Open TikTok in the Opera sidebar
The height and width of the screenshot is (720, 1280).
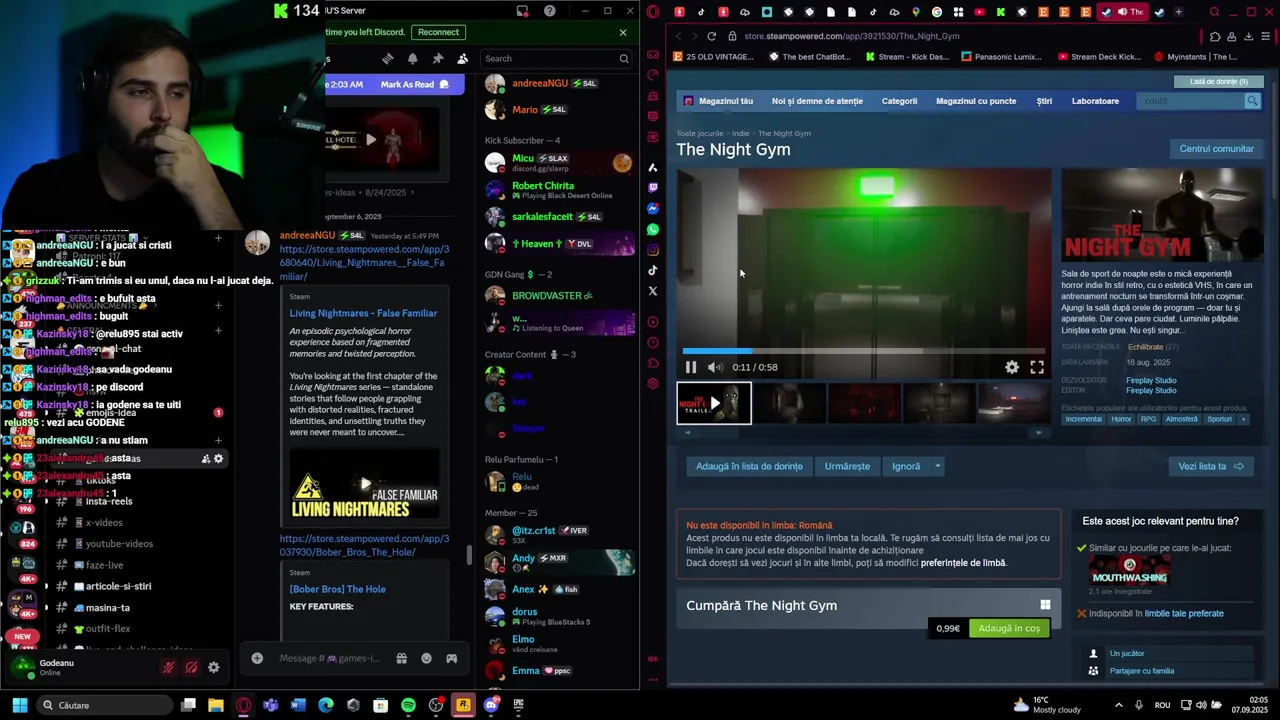(x=653, y=270)
